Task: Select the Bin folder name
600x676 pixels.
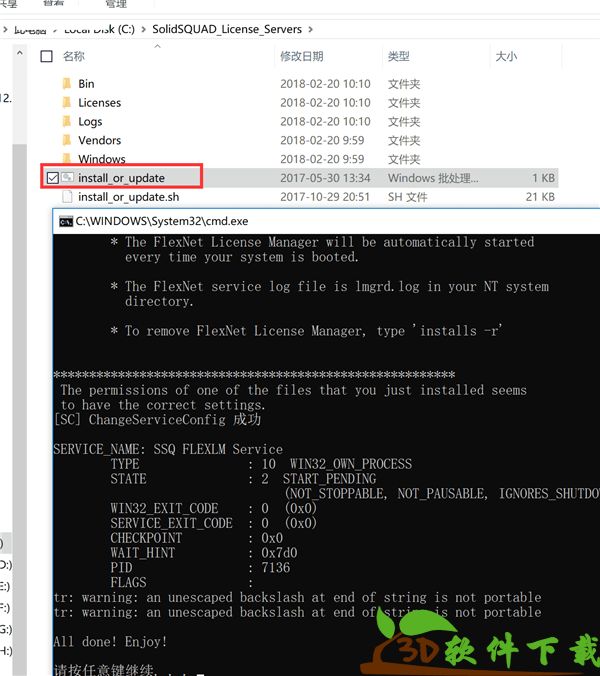Action: click(86, 84)
